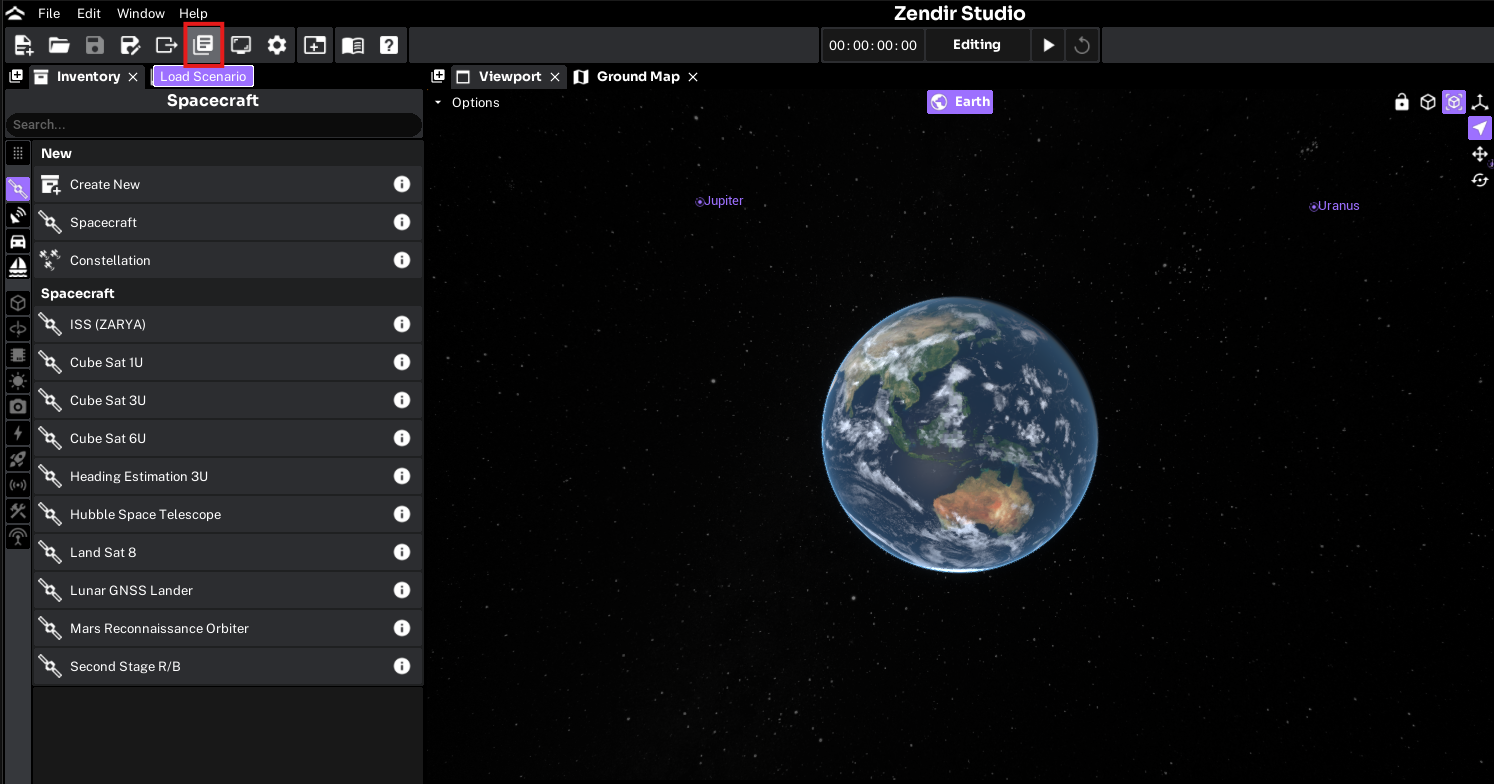The image size is (1494, 784).
Task: Expand the viewport Options dropdown
Action: click(x=466, y=103)
